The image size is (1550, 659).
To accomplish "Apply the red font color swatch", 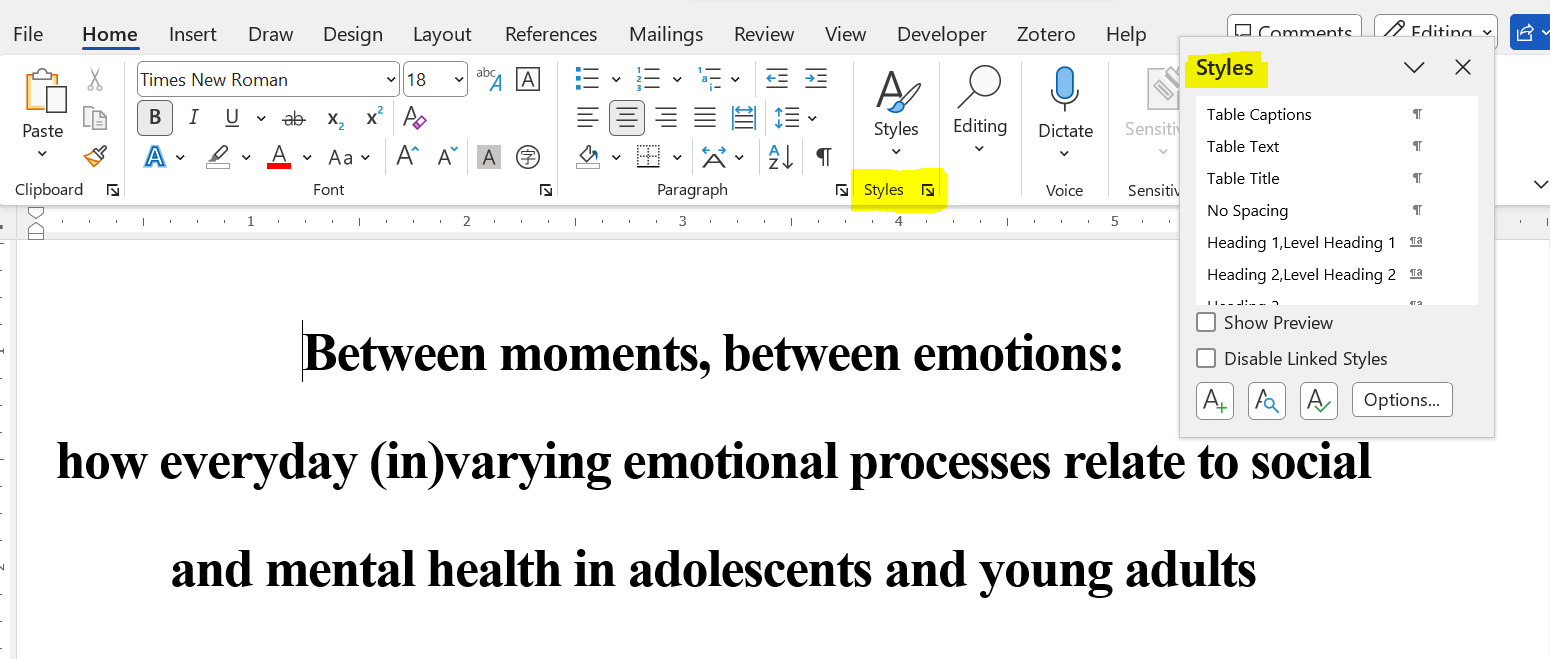I will 279,157.
